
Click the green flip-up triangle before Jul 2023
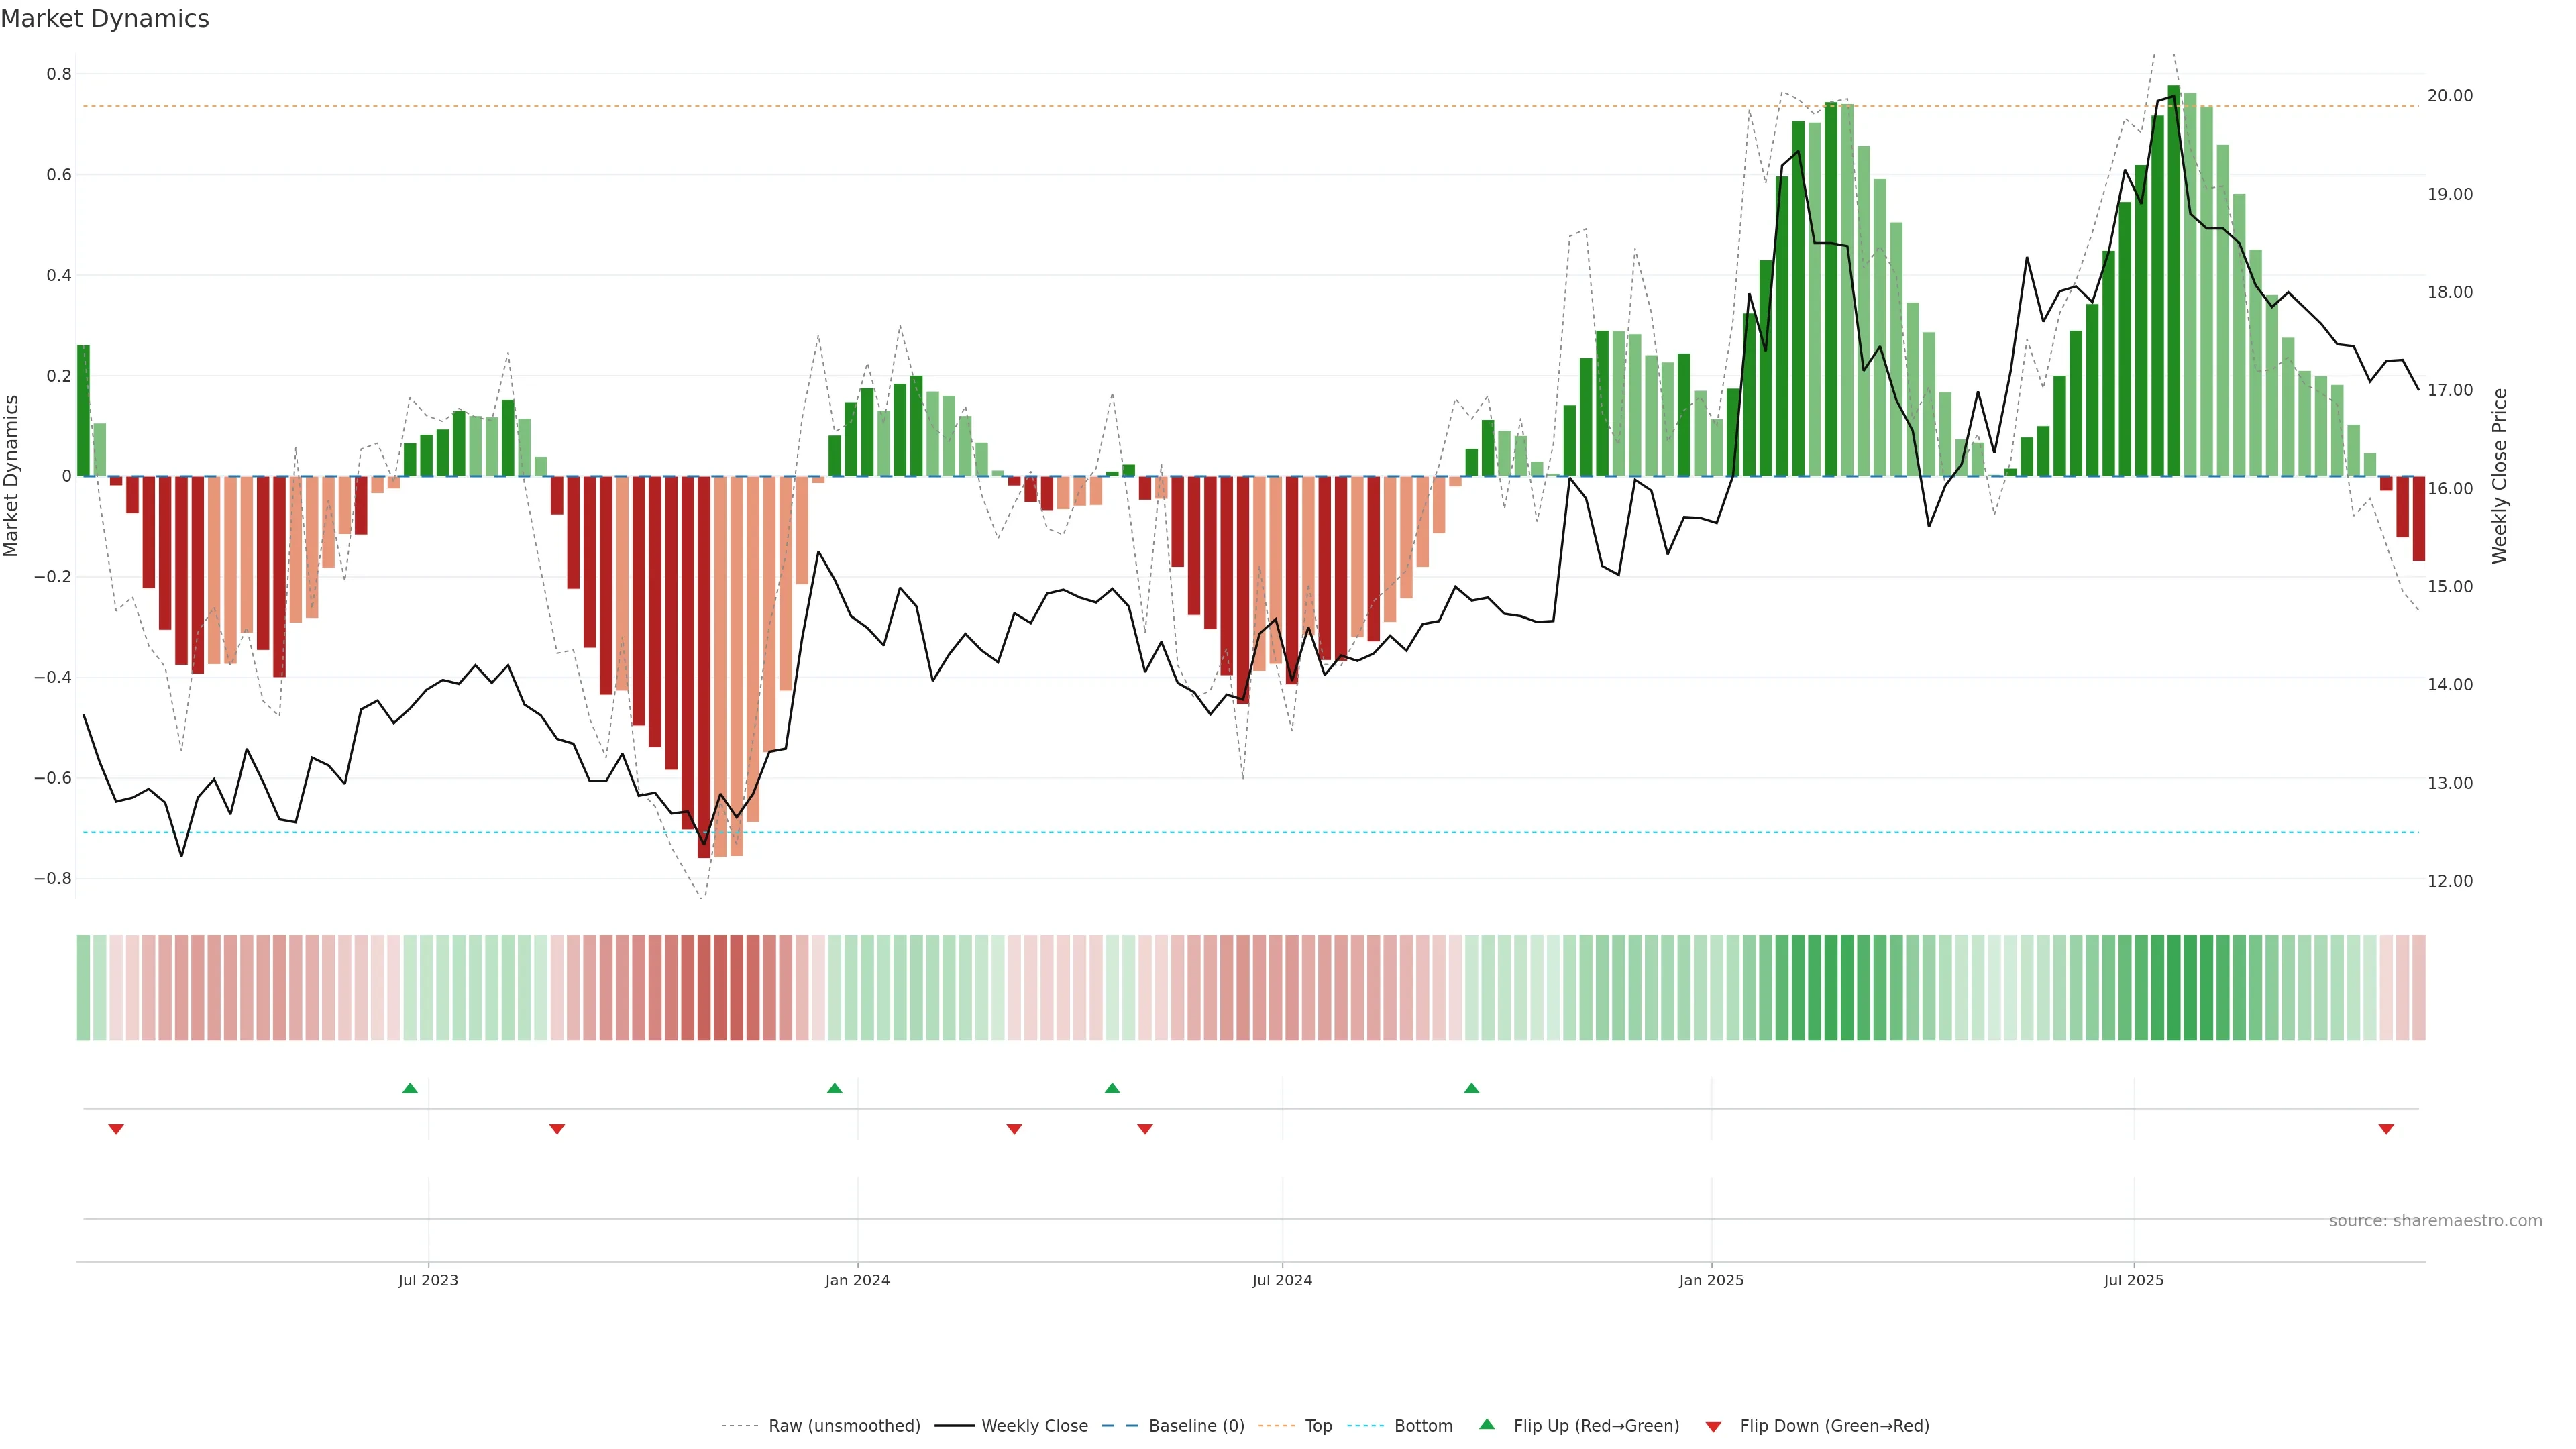(x=410, y=1088)
